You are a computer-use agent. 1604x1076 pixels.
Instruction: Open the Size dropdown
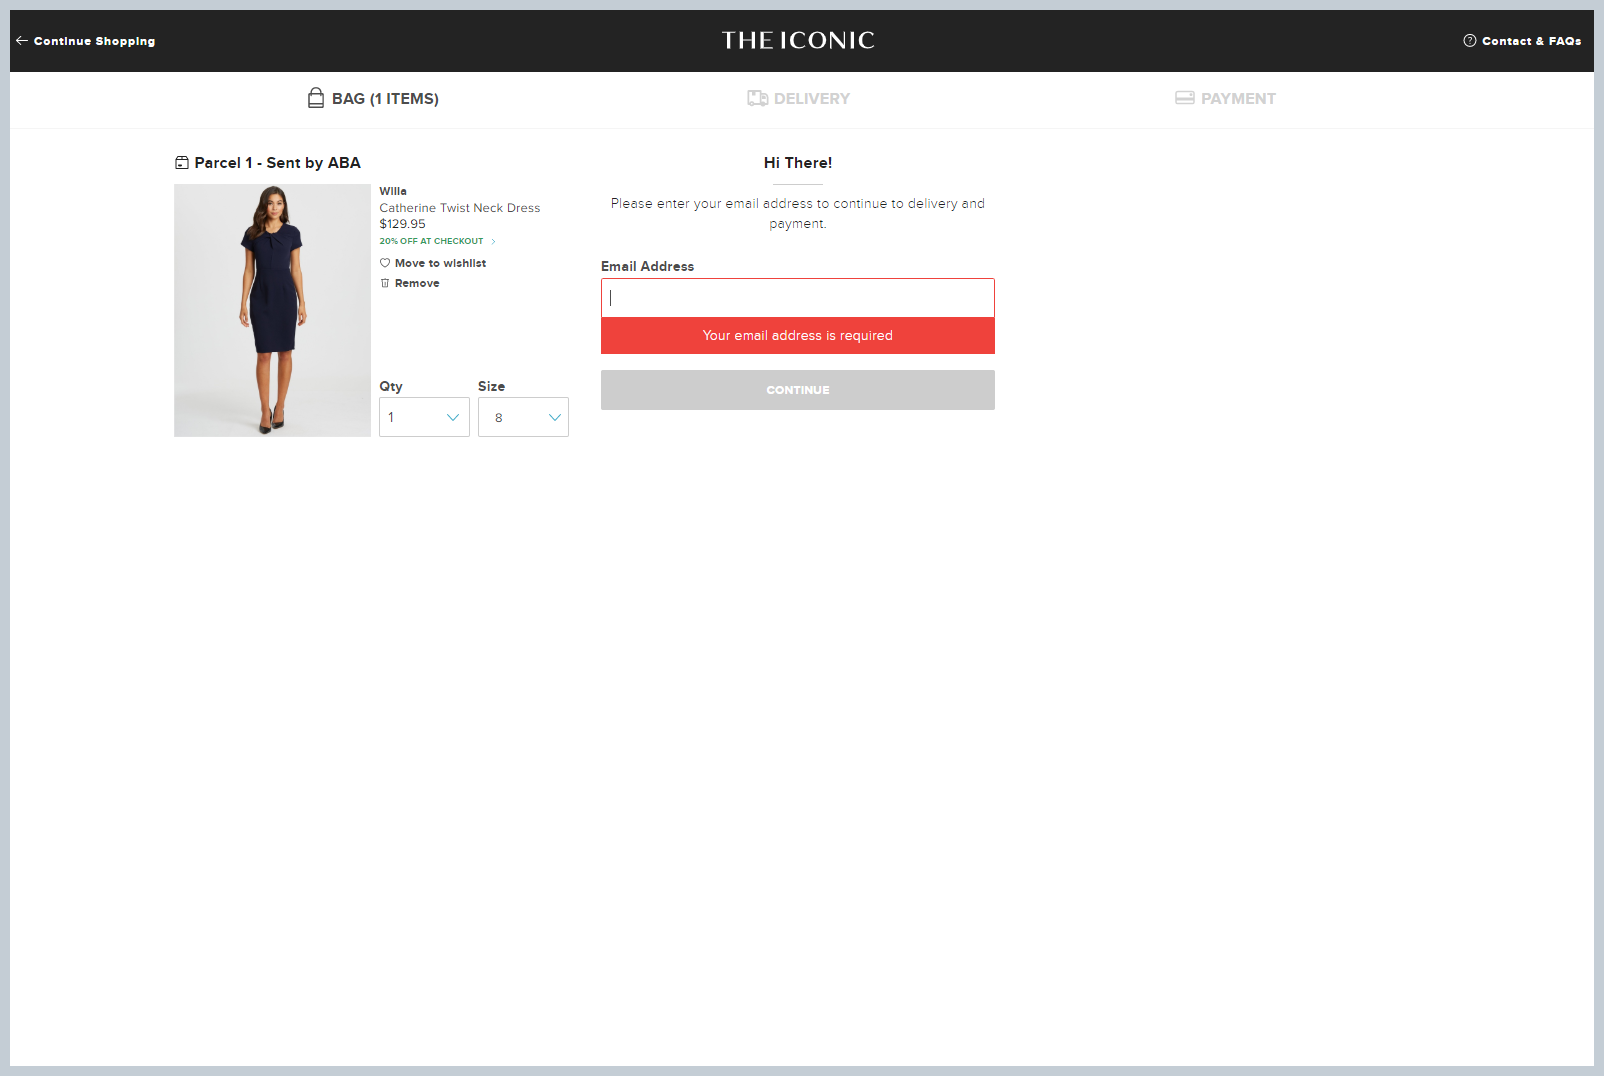click(x=523, y=417)
